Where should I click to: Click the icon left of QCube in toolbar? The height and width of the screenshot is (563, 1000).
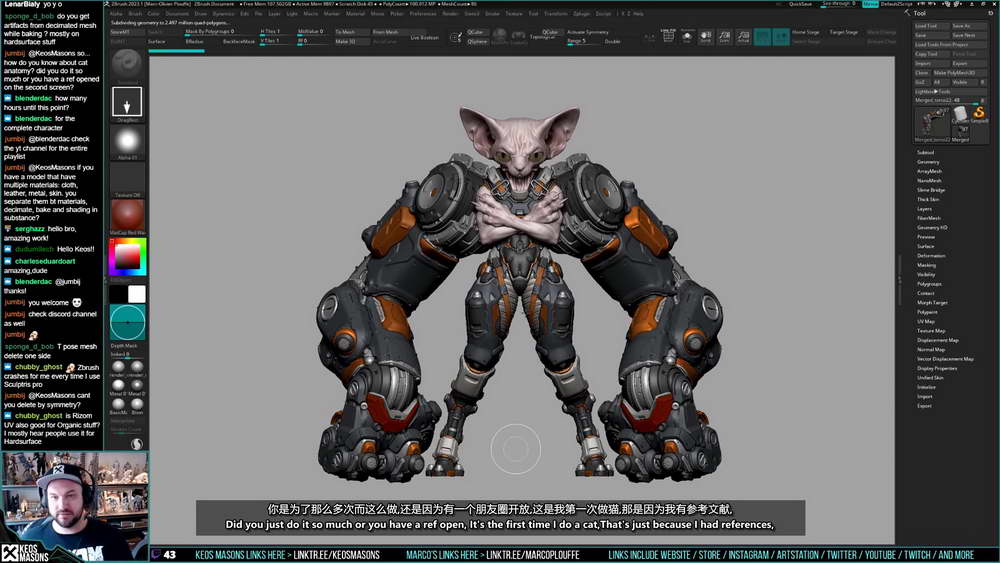[455, 37]
